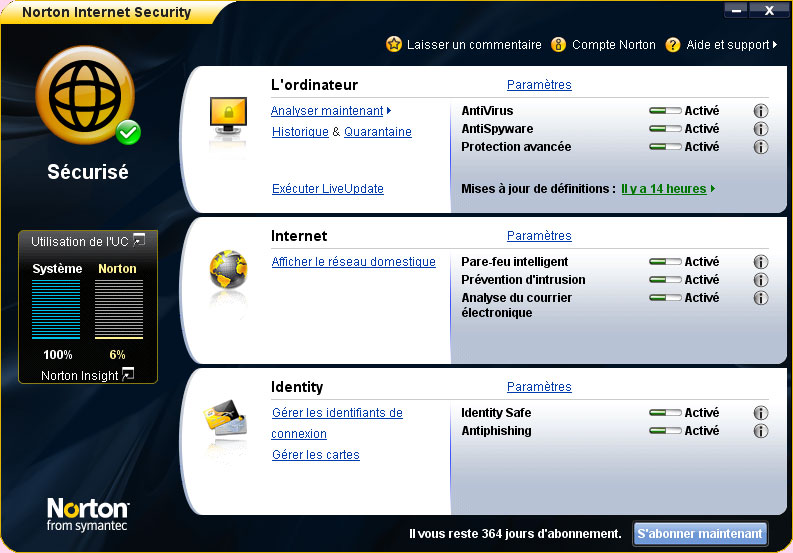Click the Identity credit cards icon
The image size is (793, 553).
(226, 421)
